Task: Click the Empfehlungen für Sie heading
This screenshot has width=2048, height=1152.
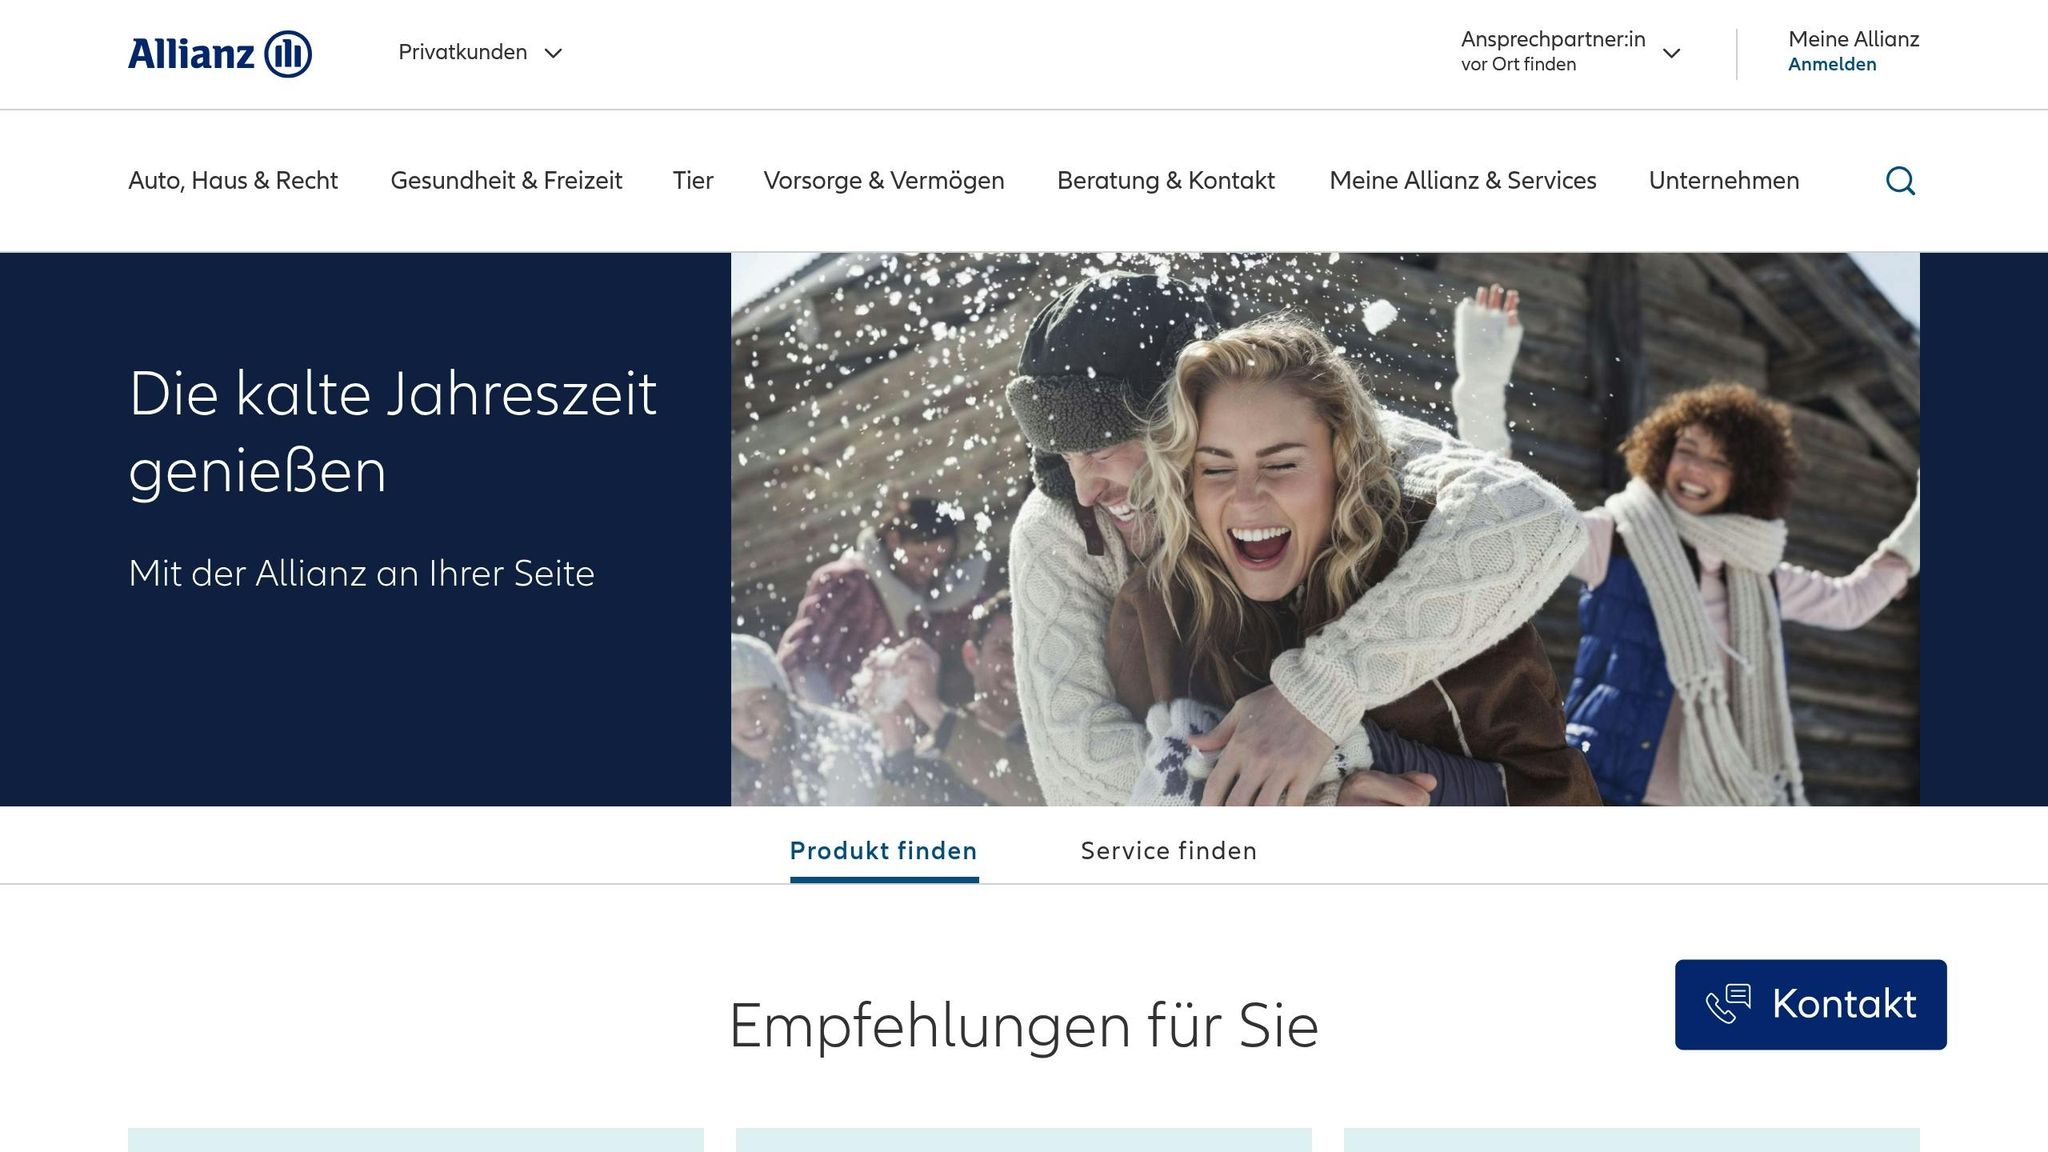Action: [x=1024, y=1023]
